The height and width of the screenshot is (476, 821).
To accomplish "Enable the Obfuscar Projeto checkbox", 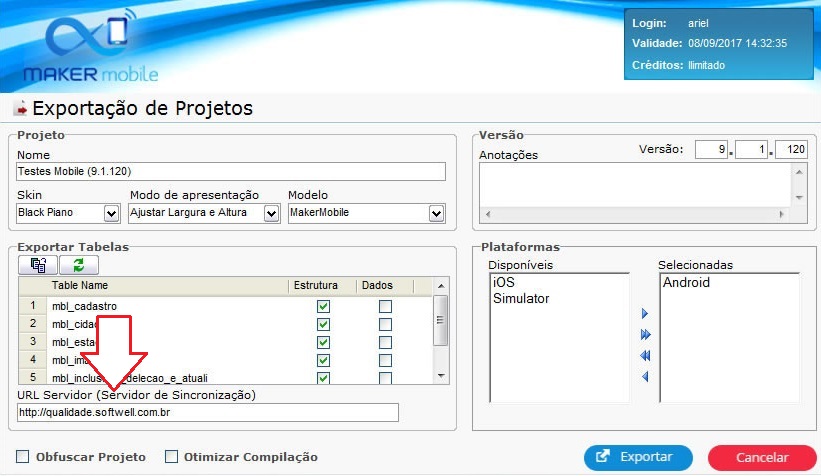I will point(23,457).
